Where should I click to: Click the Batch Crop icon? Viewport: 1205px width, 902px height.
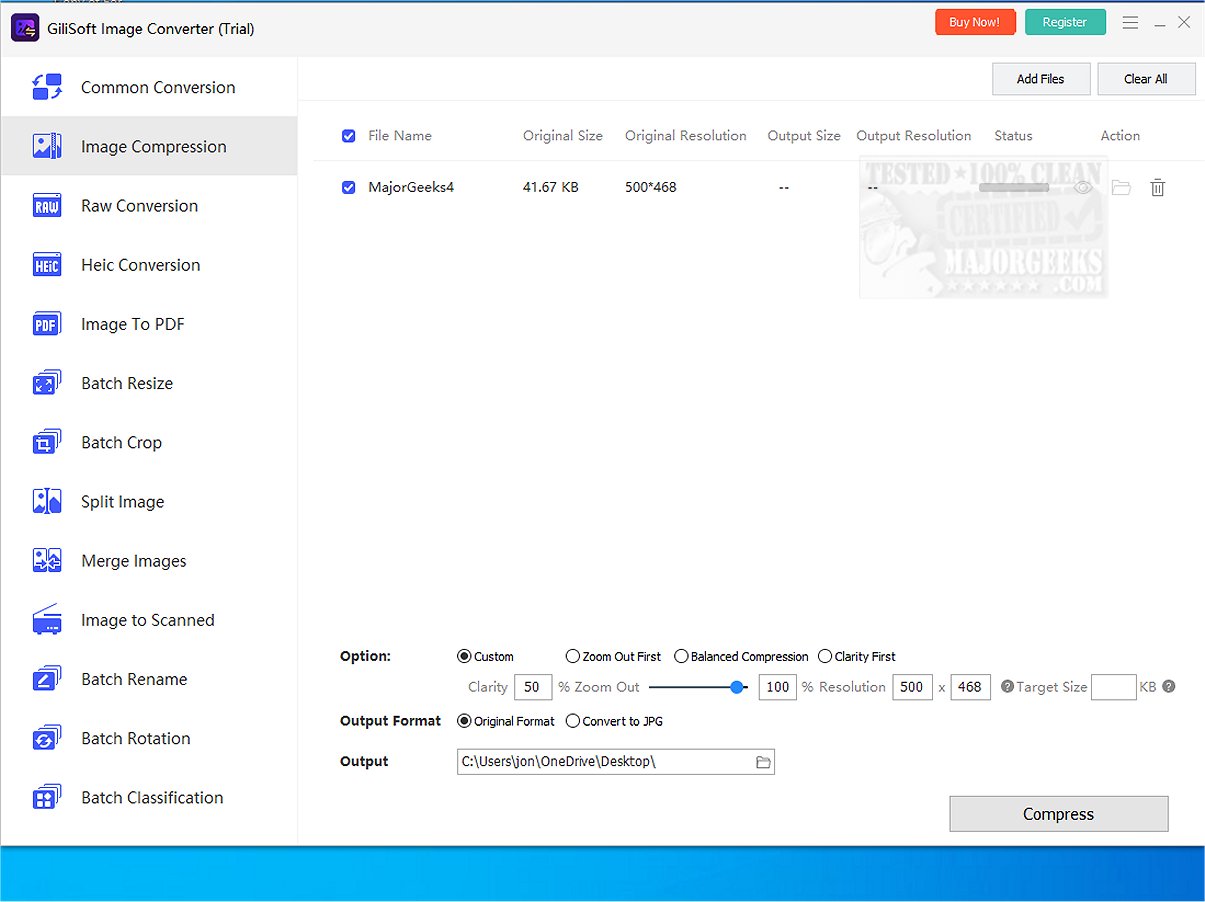pyautogui.click(x=47, y=442)
